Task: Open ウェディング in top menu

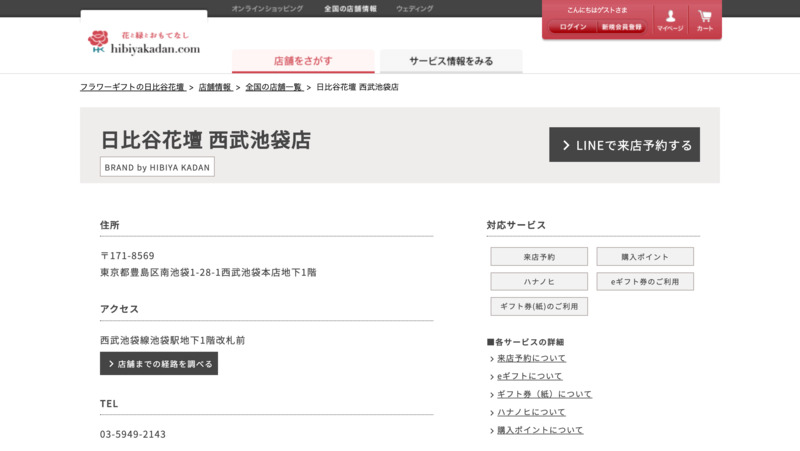Action: click(414, 9)
